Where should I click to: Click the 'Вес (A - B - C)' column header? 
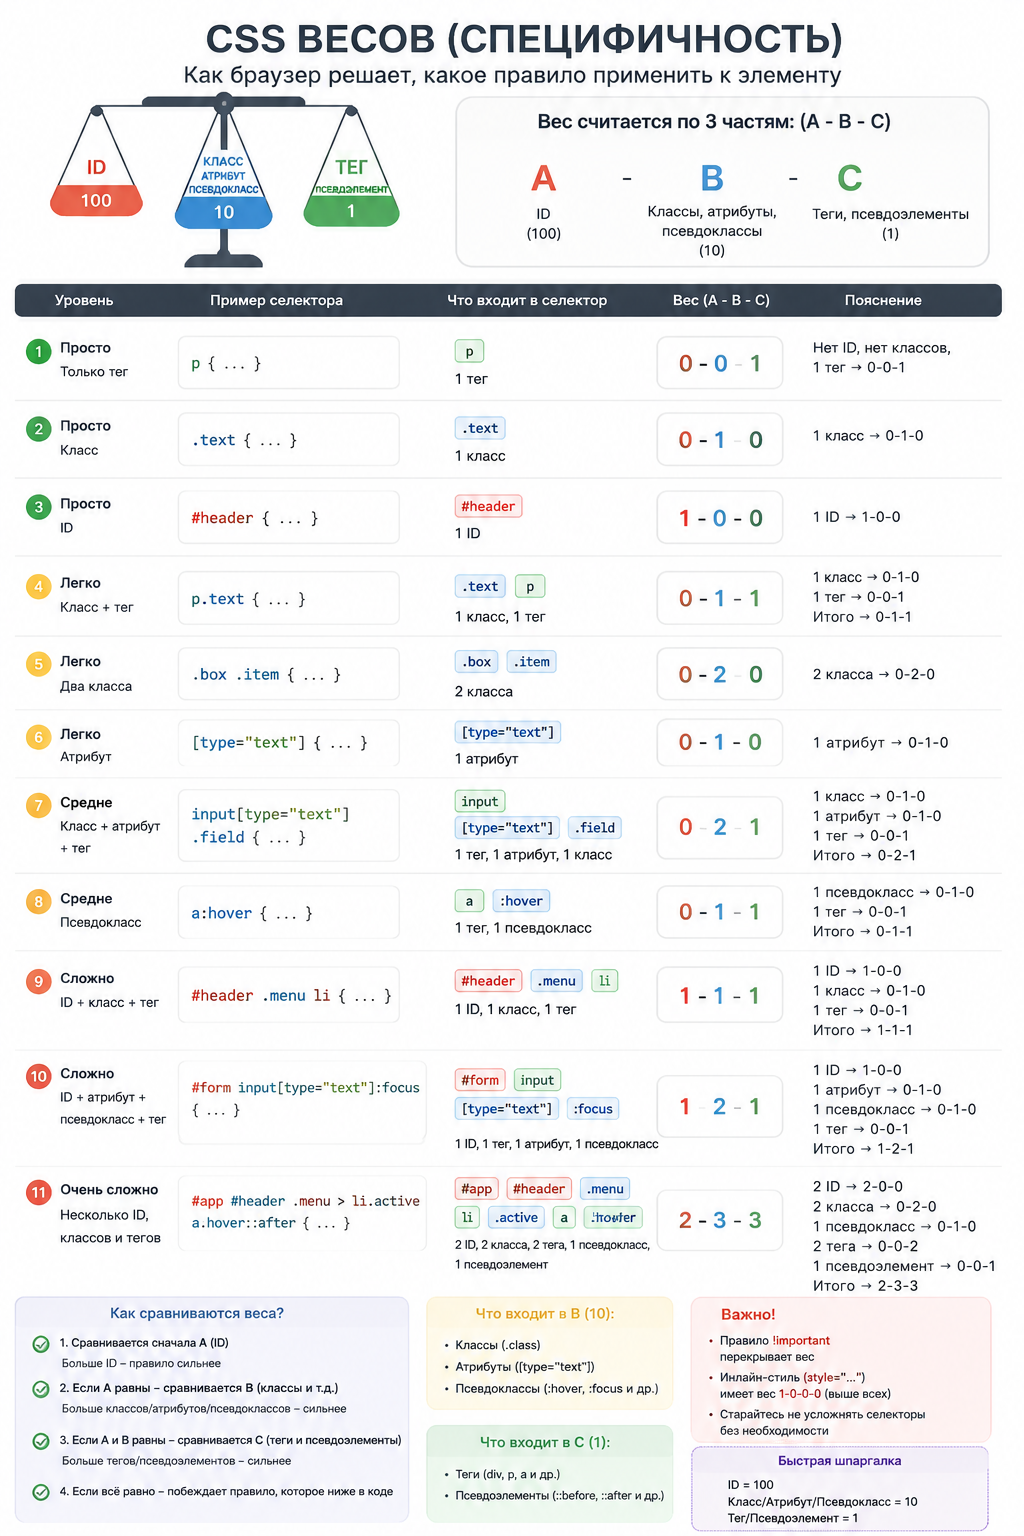tap(721, 300)
